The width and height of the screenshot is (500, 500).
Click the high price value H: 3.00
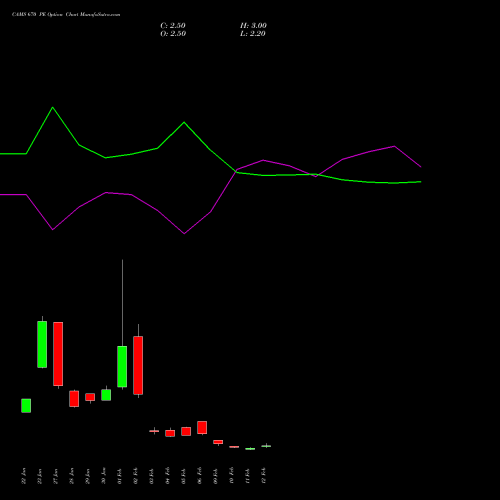tap(253, 26)
